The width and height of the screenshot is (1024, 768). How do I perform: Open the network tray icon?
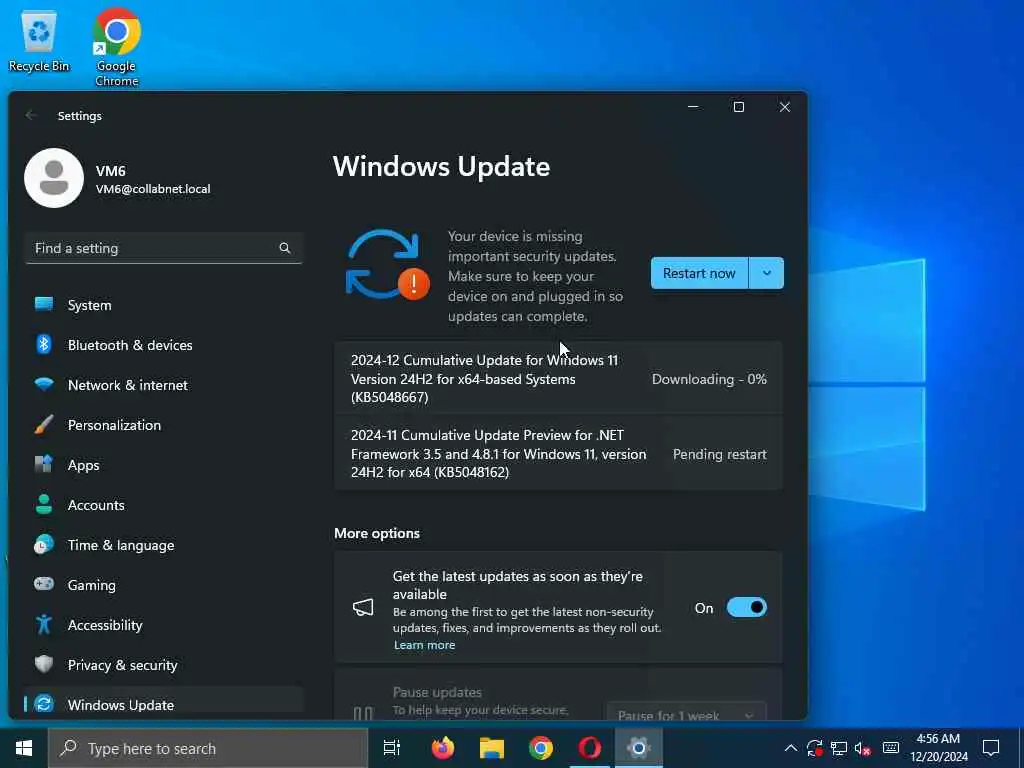tap(839, 748)
